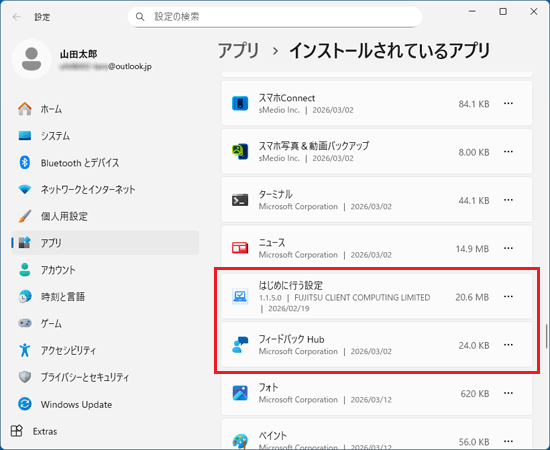The height and width of the screenshot is (450, 550).
Task: Click the フィードバック Hub app icon
Action: tap(240, 345)
